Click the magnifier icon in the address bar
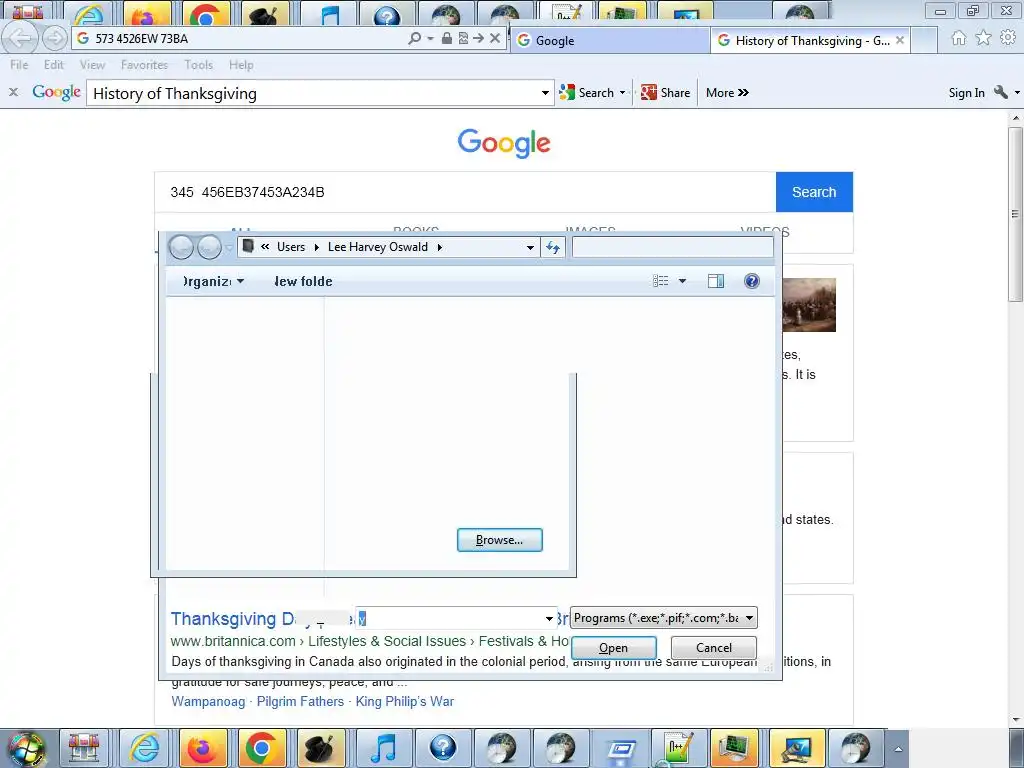The image size is (1024, 768). pyautogui.click(x=414, y=39)
